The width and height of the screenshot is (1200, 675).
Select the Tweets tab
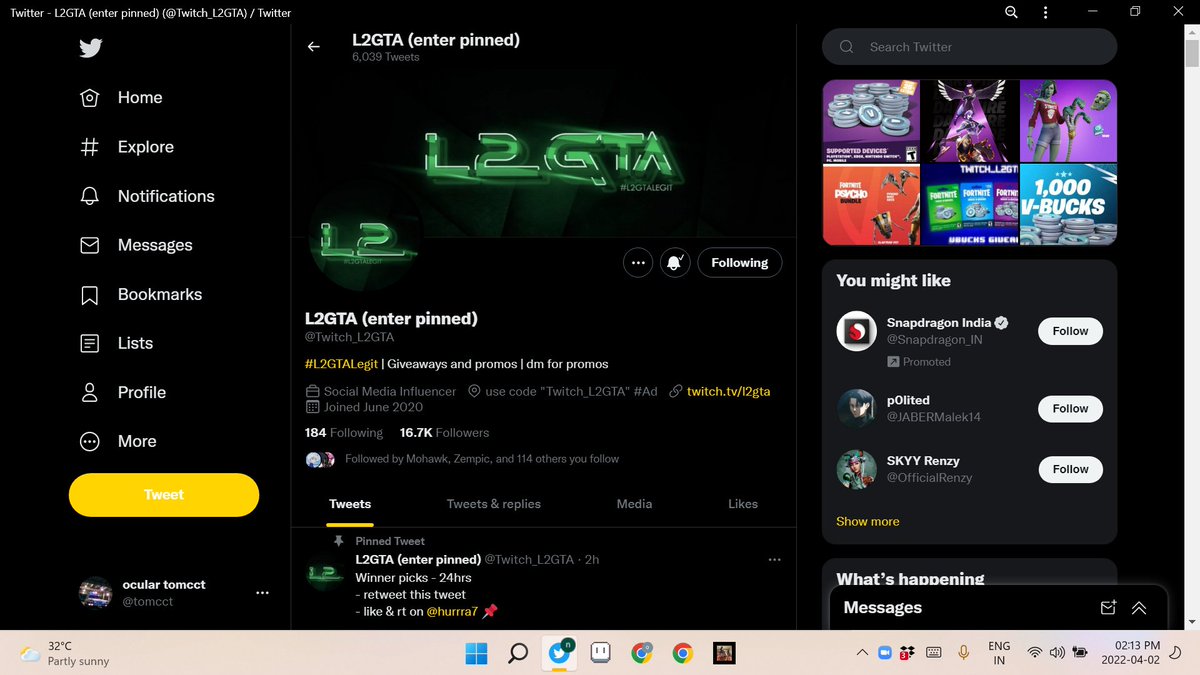(x=350, y=504)
